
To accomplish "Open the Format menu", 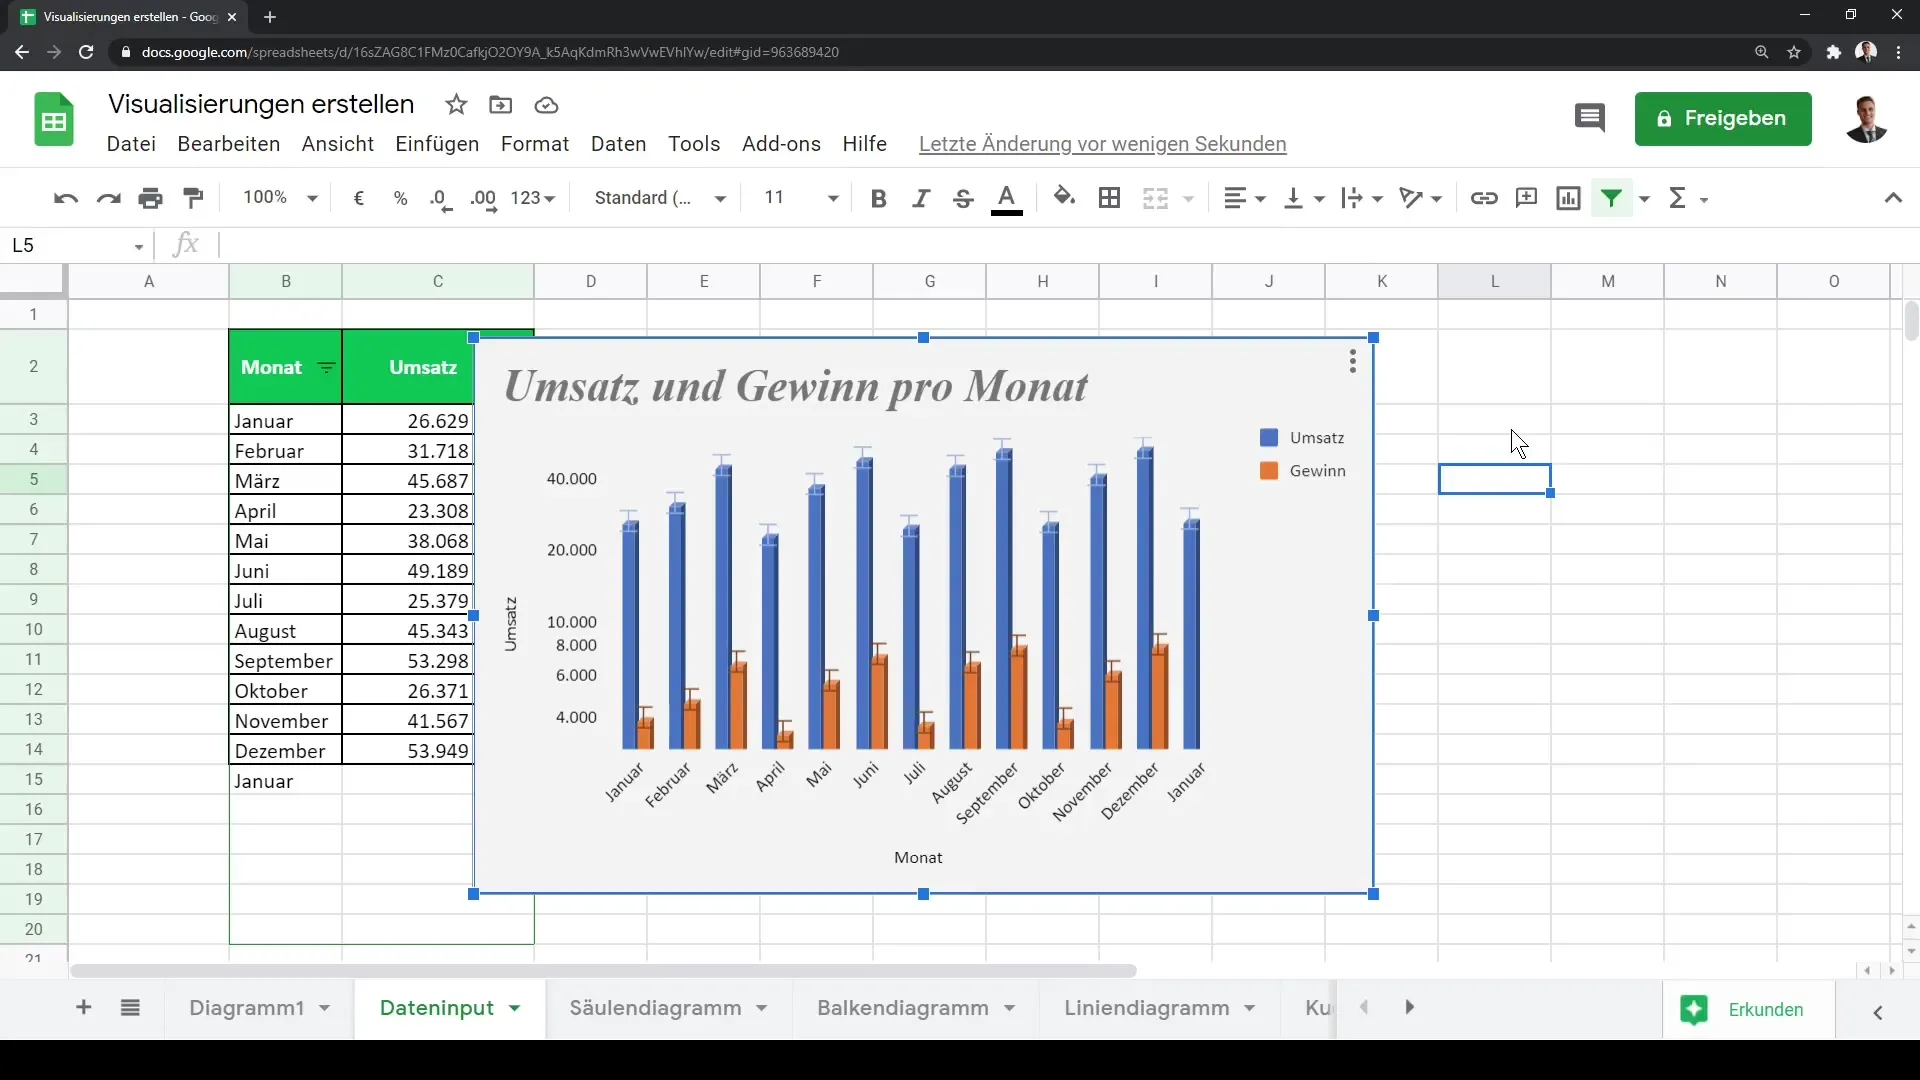I will click(x=535, y=143).
